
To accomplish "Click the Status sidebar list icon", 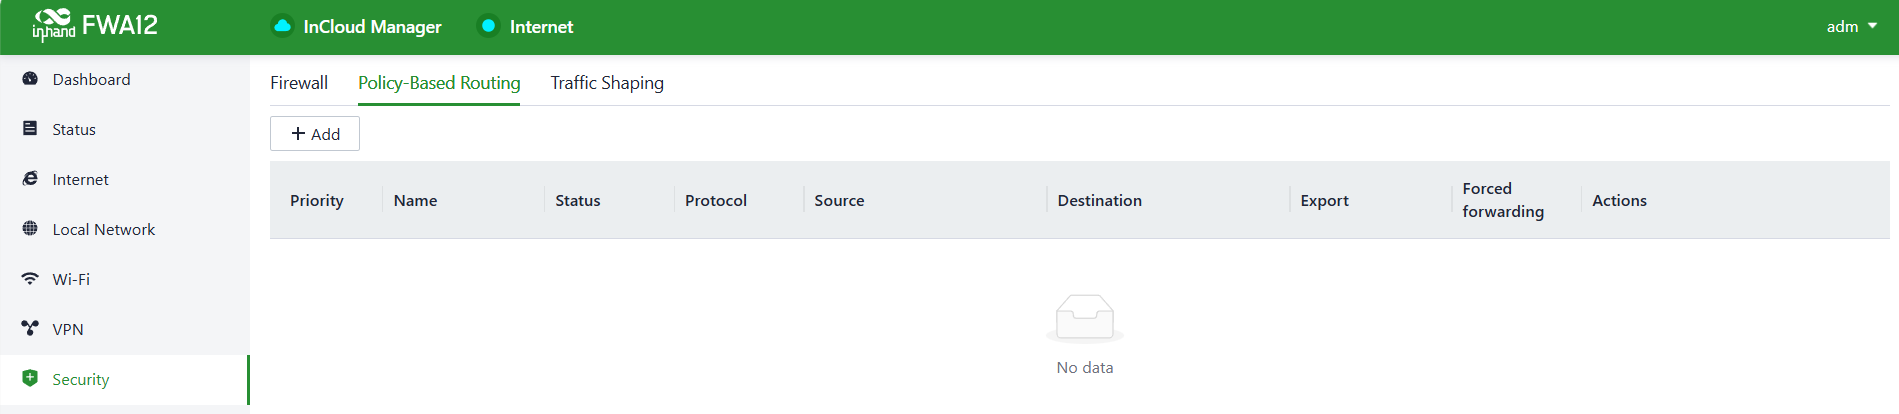I will (x=30, y=129).
